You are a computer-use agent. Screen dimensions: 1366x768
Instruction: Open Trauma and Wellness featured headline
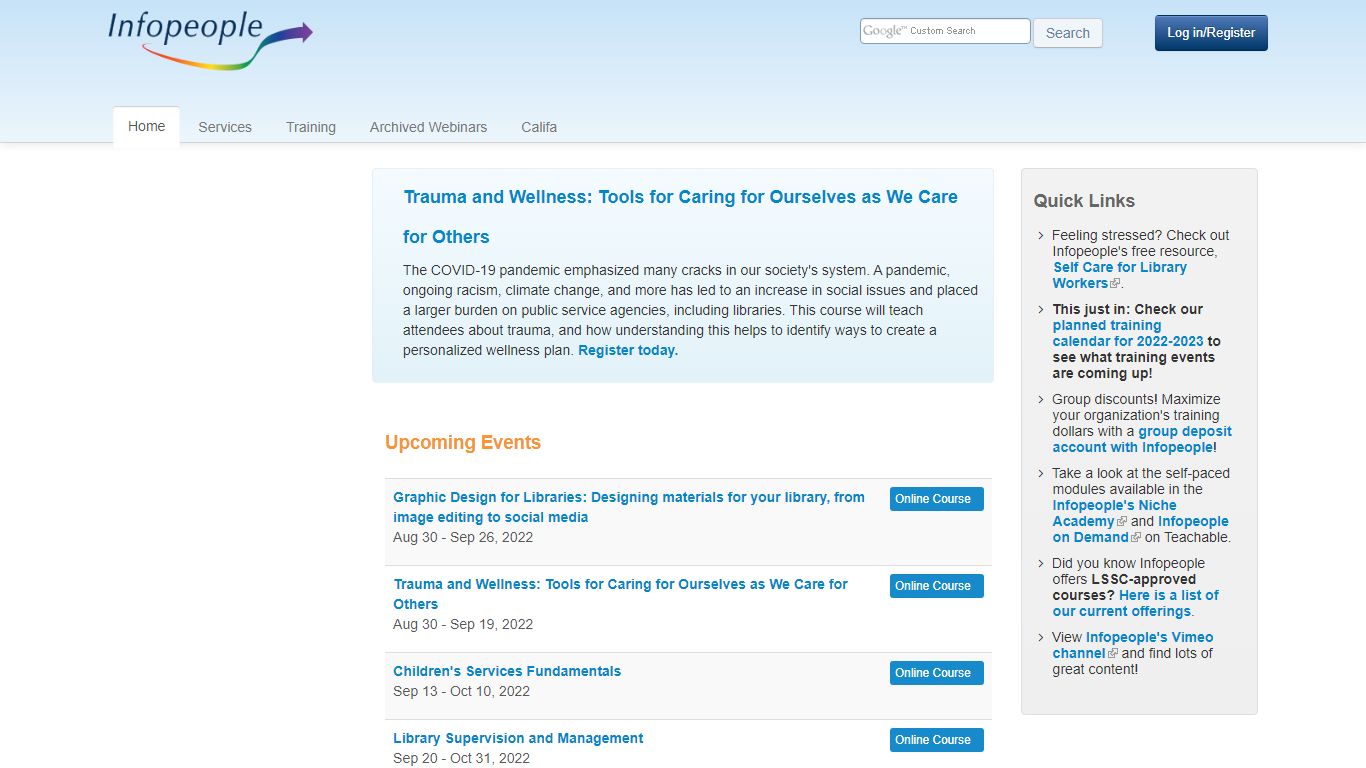tap(680, 217)
